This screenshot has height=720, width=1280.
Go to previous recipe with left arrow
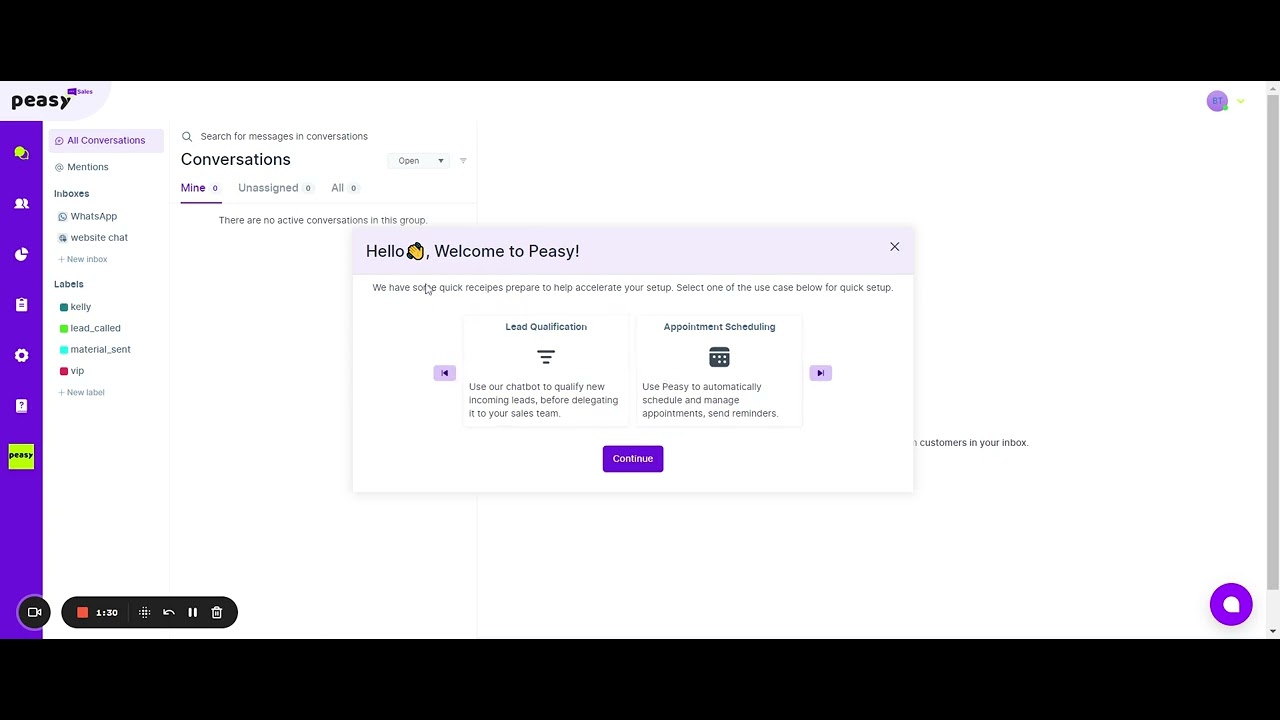(445, 373)
